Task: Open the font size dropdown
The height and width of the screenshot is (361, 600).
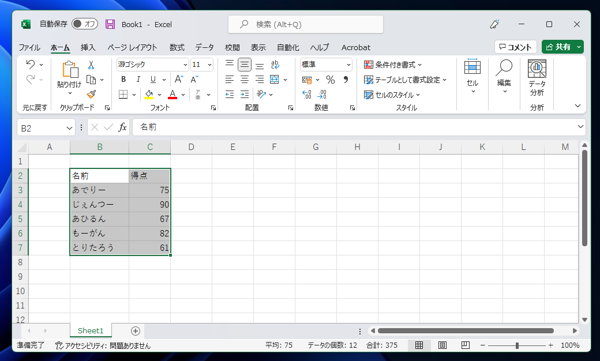Action: (209, 65)
